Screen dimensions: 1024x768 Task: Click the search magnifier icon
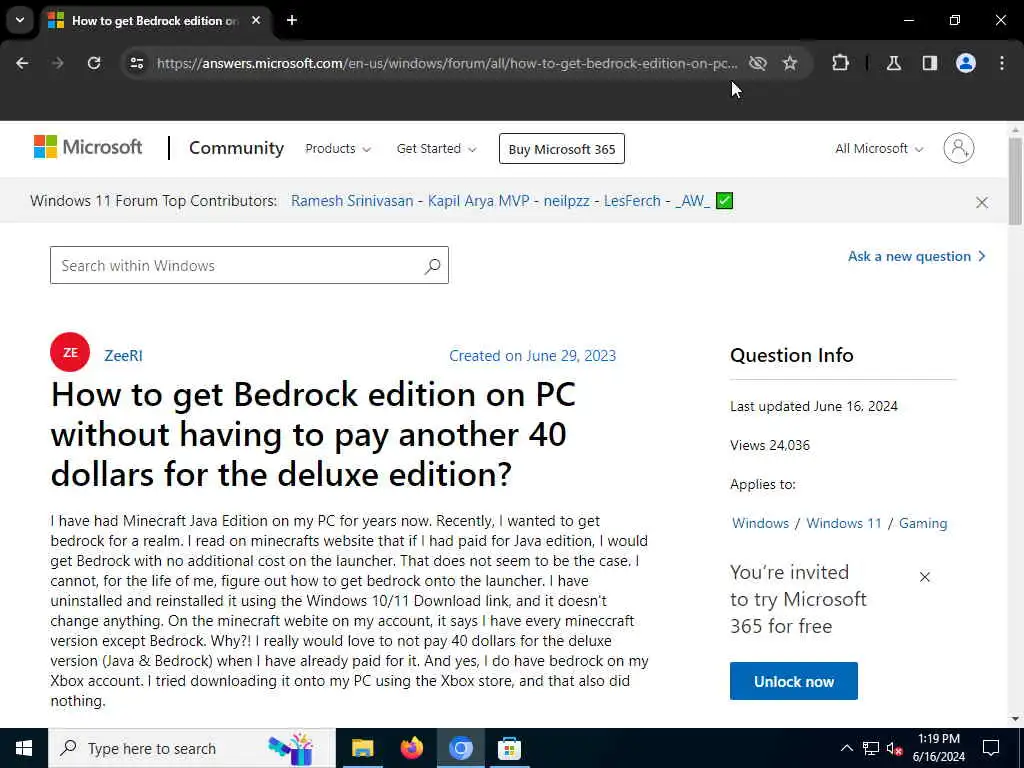click(432, 266)
